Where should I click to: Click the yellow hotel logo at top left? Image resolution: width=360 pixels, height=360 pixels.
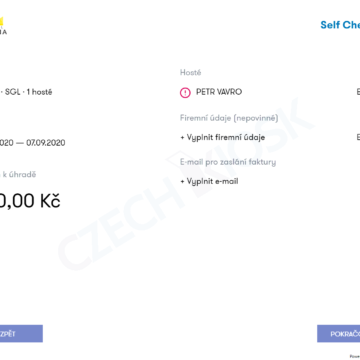tap(2, 25)
